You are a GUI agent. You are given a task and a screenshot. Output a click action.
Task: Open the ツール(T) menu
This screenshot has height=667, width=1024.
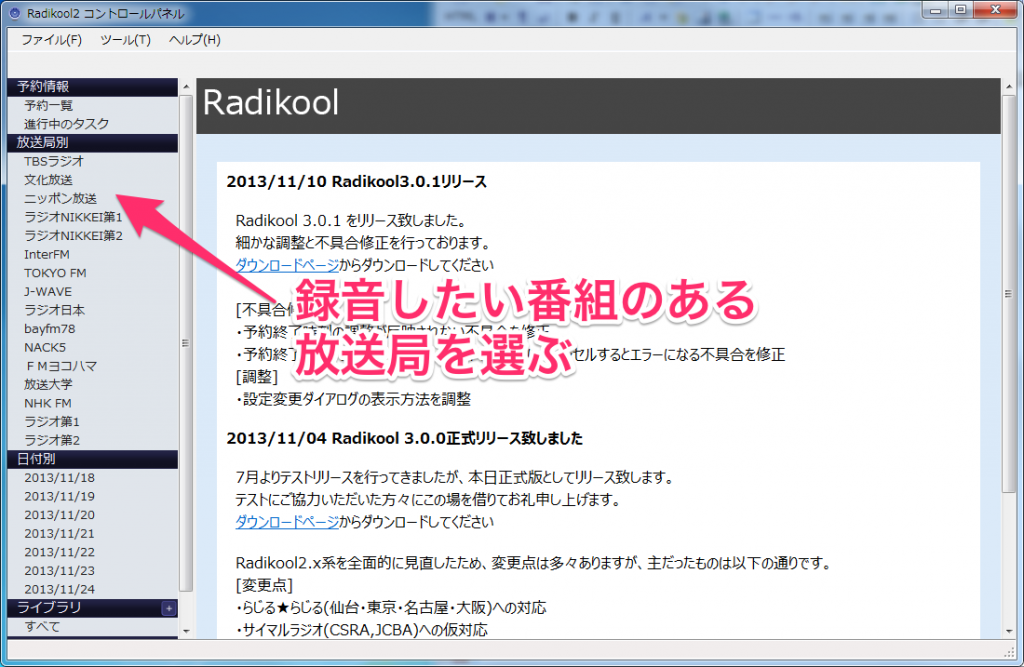125,40
